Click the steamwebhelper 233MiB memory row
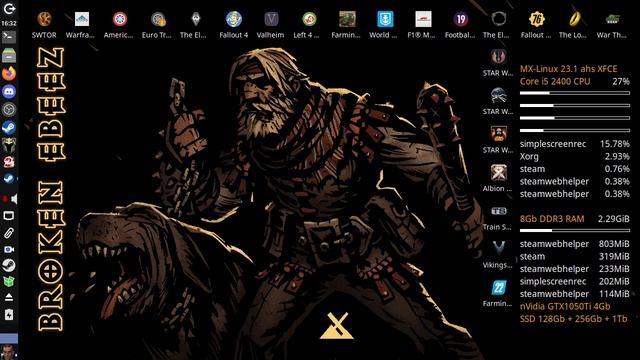Screen dimensions: 640x360 (575, 269)
